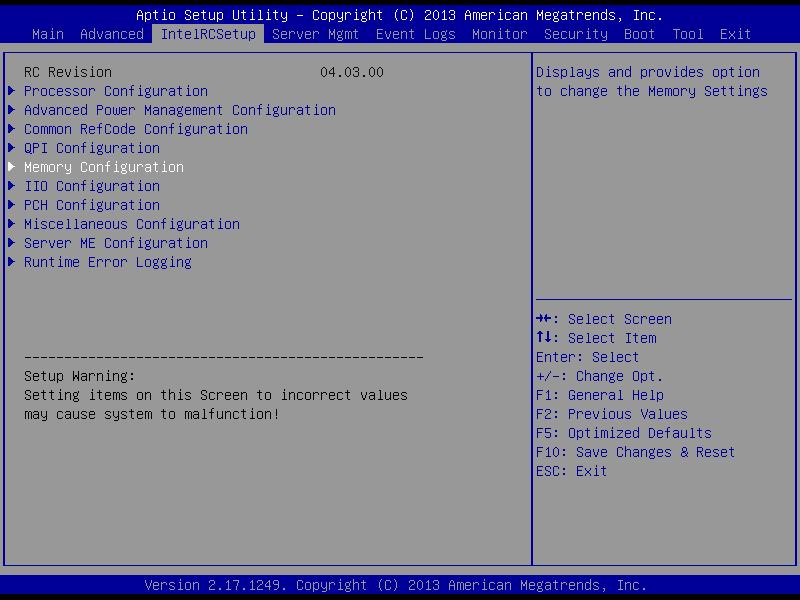Click the highlighted IntelRCSetup tab
The height and width of the screenshot is (600, 800).
coord(208,34)
